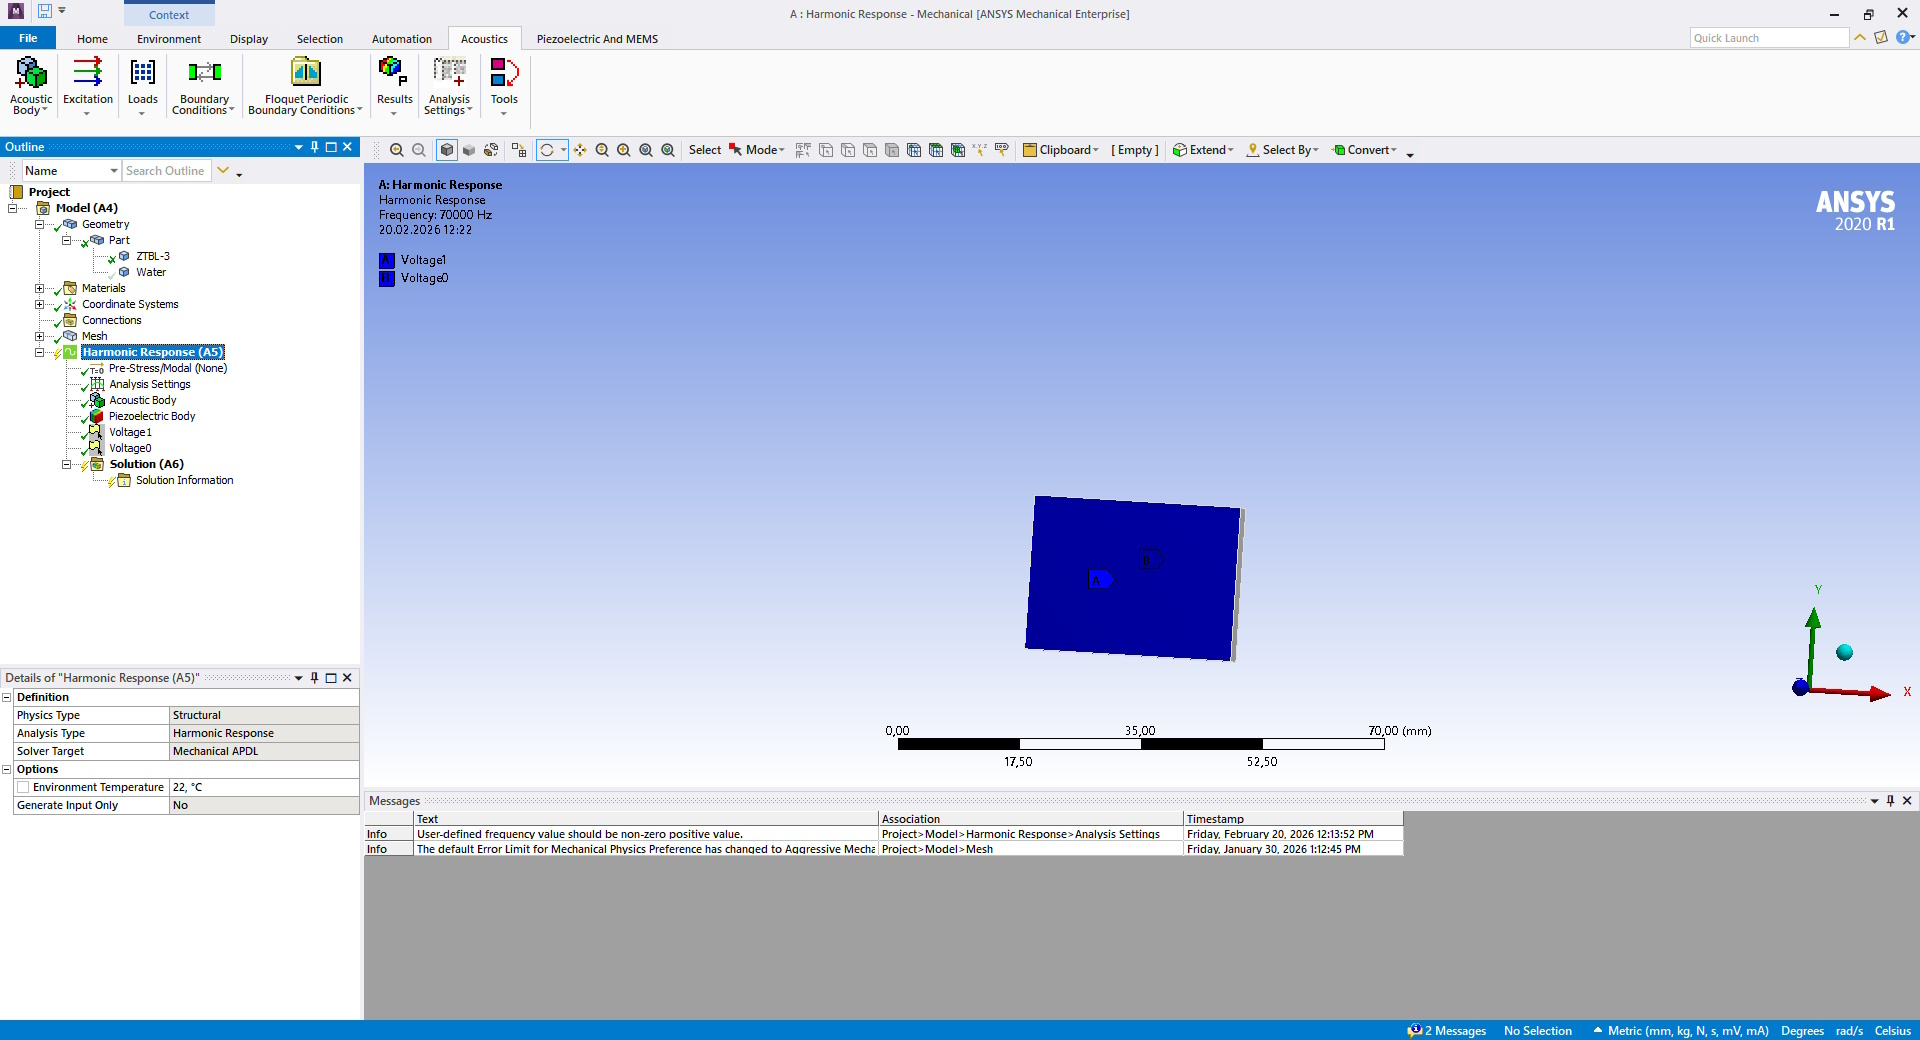Image resolution: width=1920 pixels, height=1040 pixels.
Task: Toggle the Environment Temperature checkbox
Action: (x=23, y=787)
